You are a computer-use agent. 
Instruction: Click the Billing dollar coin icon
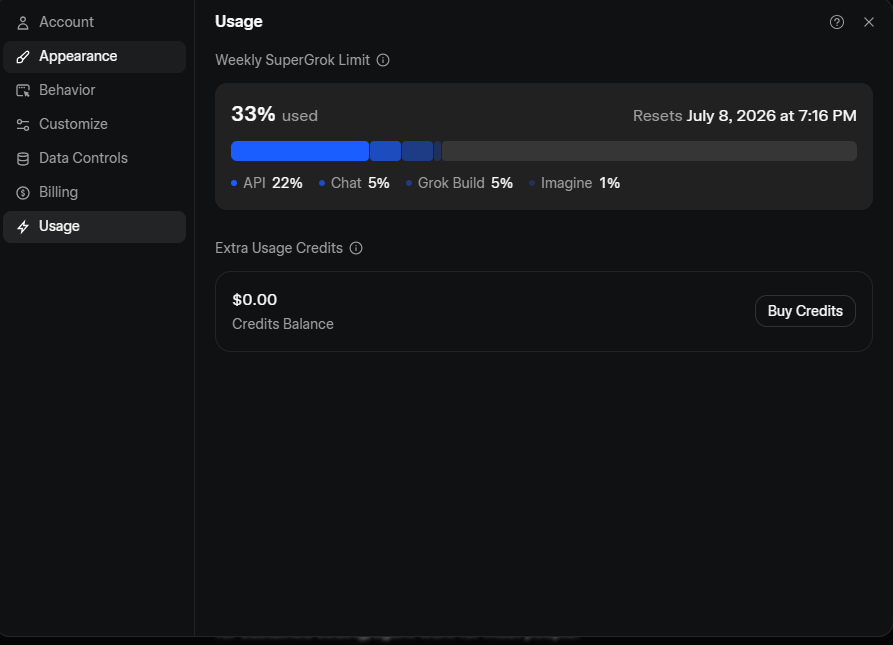point(23,193)
